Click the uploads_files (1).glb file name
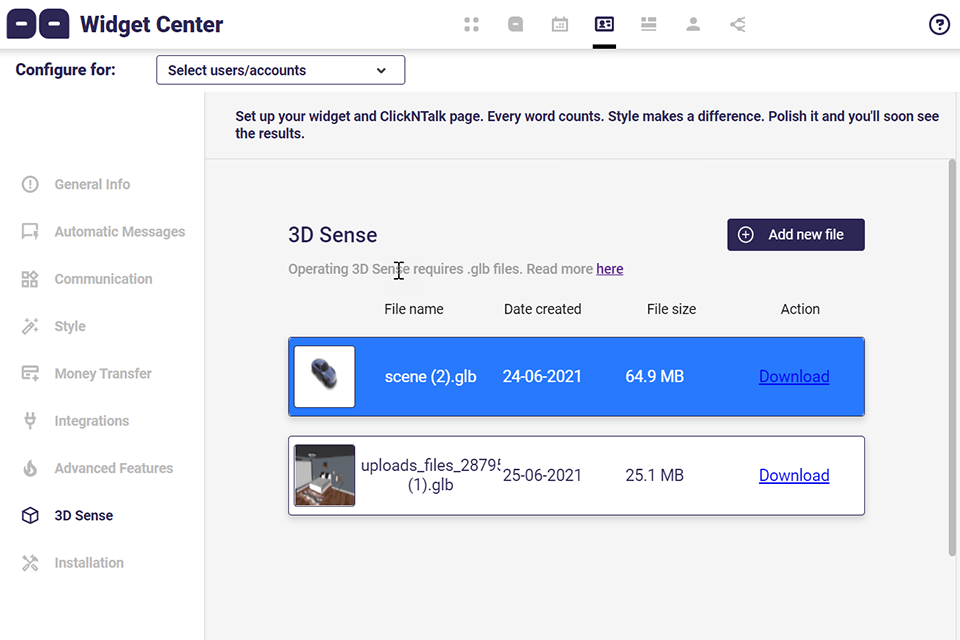Viewport: 960px width, 640px height. pos(430,475)
